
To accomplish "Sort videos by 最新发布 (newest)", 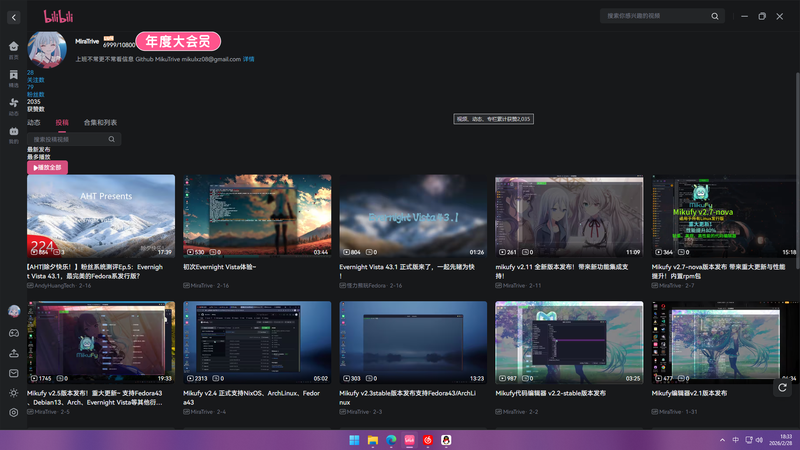I will point(38,149).
